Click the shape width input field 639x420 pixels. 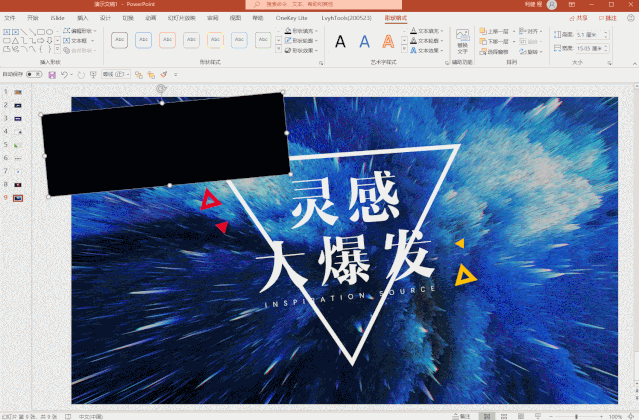coord(592,48)
